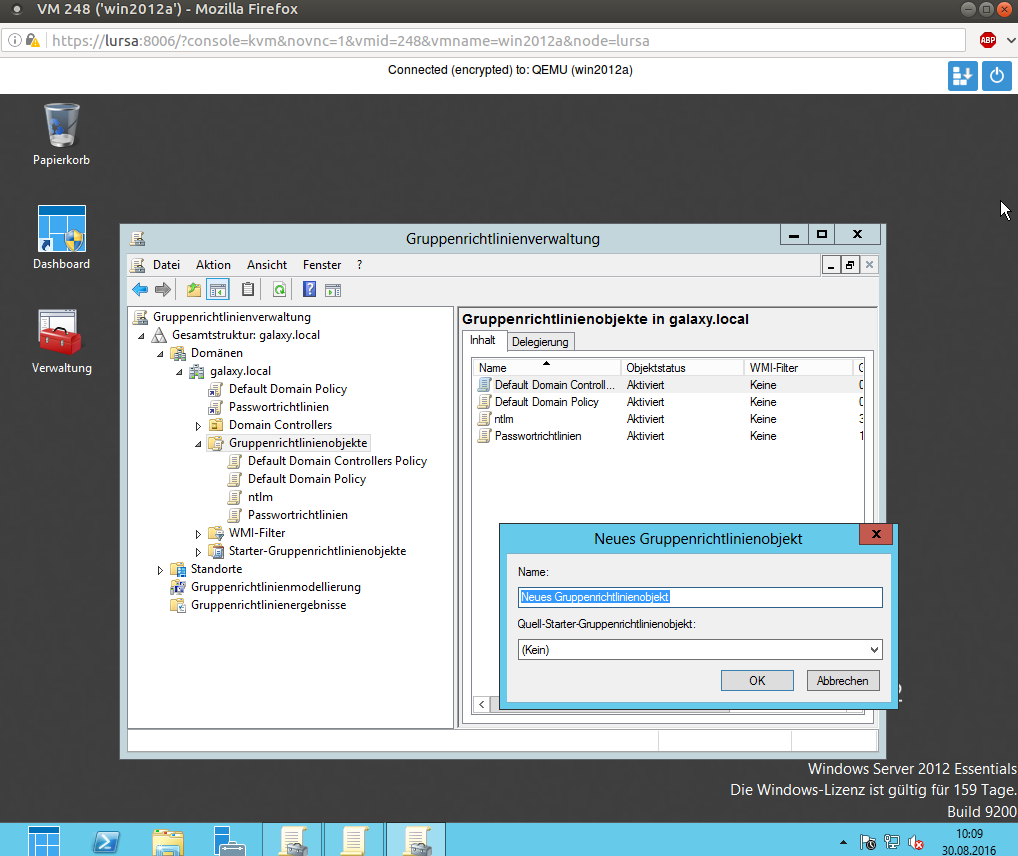Click the Name text input field
The width and height of the screenshot is (1018, 856).
point(700,597)
